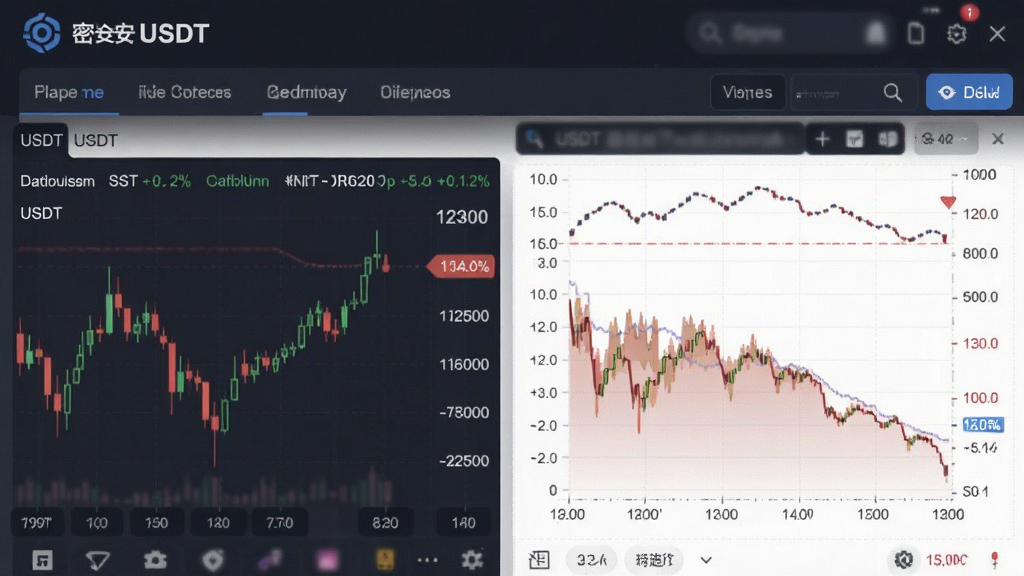
Task: Click the document icon in the header
Action: [x=916, y=33]
